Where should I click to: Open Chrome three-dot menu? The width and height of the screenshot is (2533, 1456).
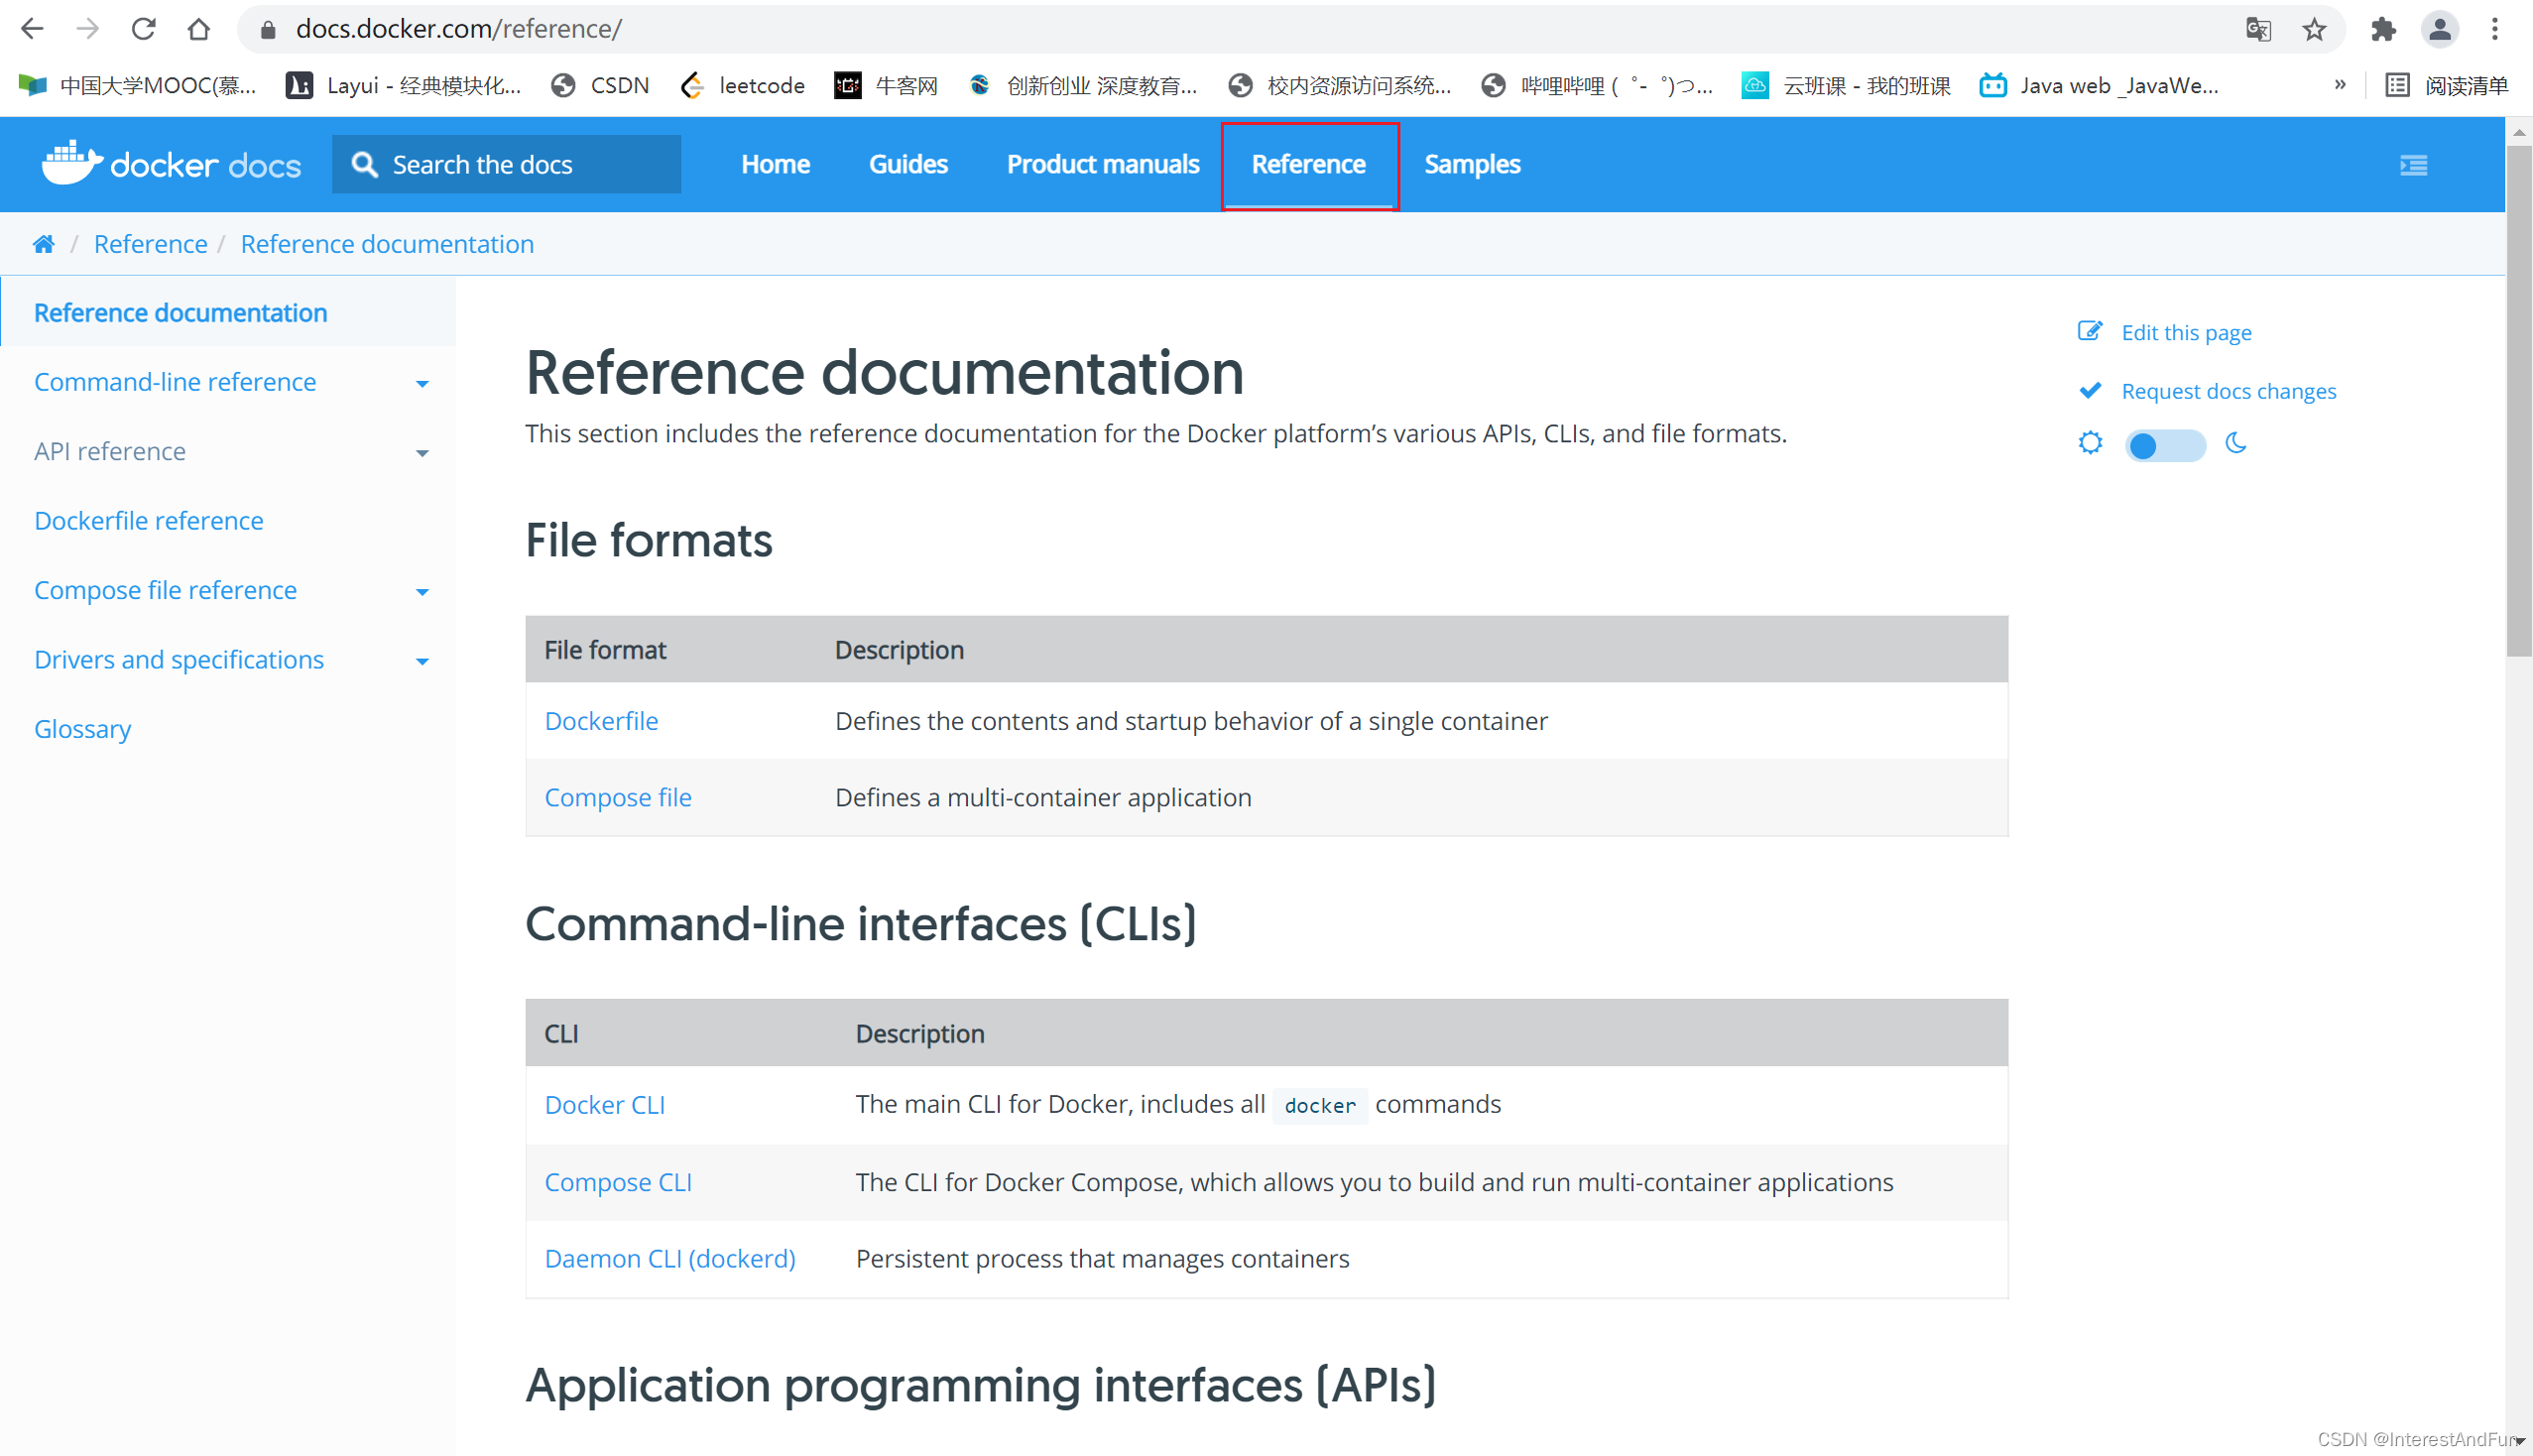click(2495, 30)
